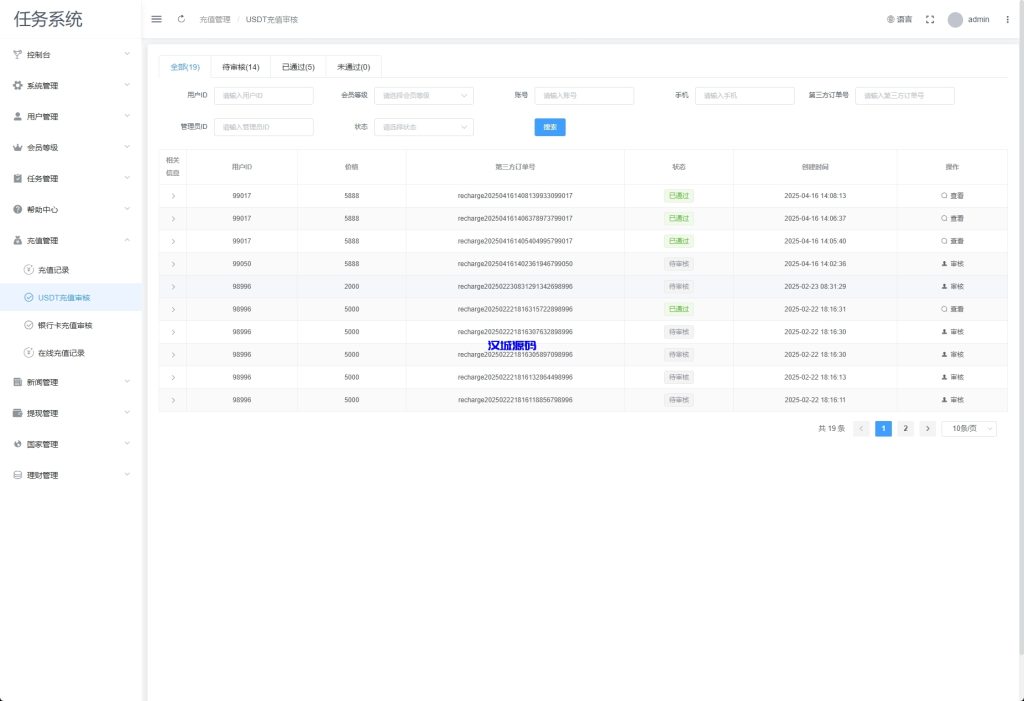Open the three-dot more options icon
Screen dimensions: 1024x701
1007,19
